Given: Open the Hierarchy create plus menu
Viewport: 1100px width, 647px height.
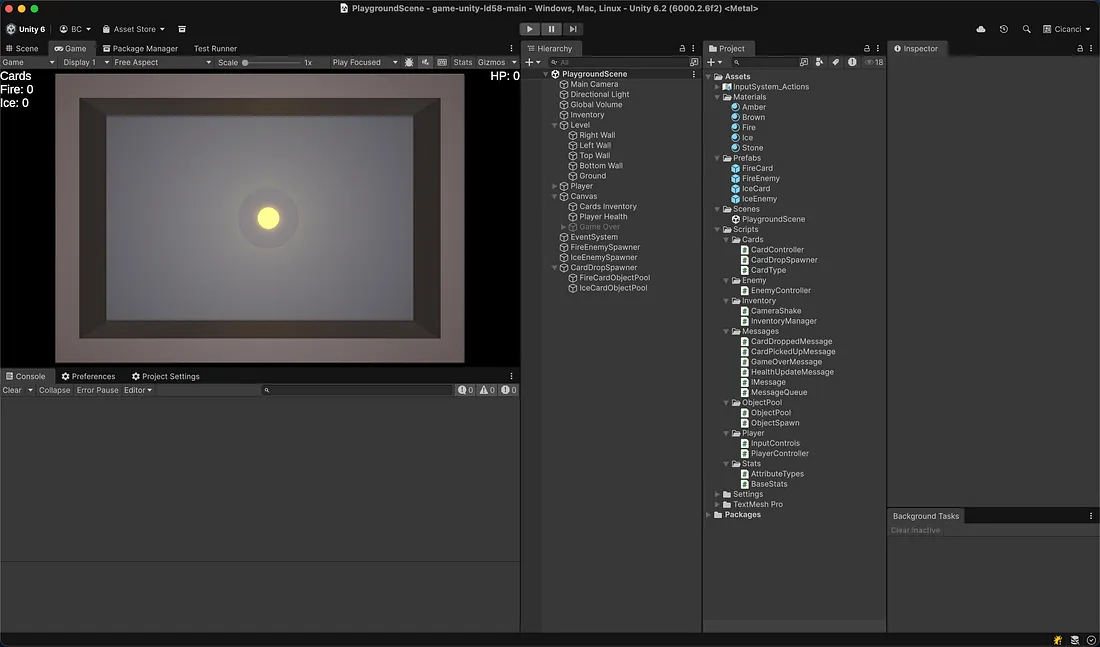Looking at the screenshot, I should pos(530,62).
